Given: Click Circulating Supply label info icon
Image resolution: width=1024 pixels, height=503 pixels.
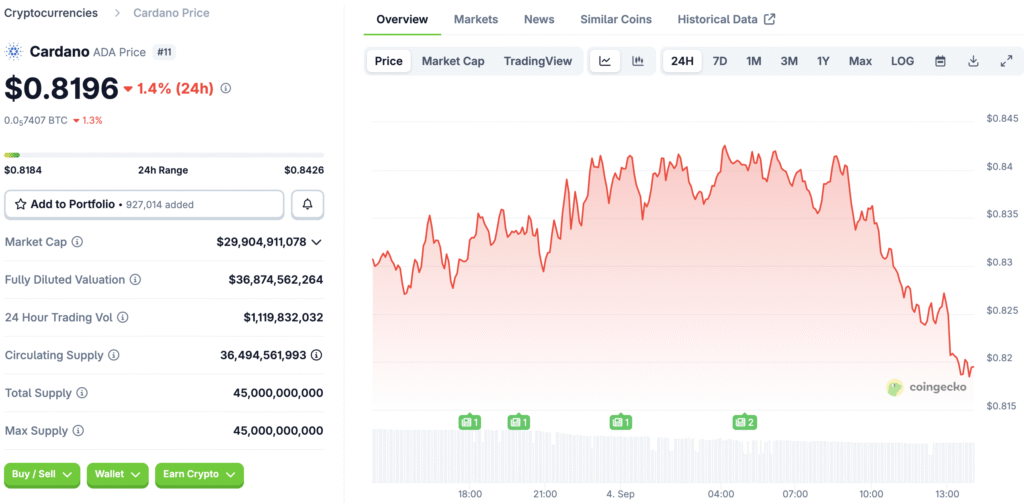Looking at the screenshot, I should tap(114, 355).
